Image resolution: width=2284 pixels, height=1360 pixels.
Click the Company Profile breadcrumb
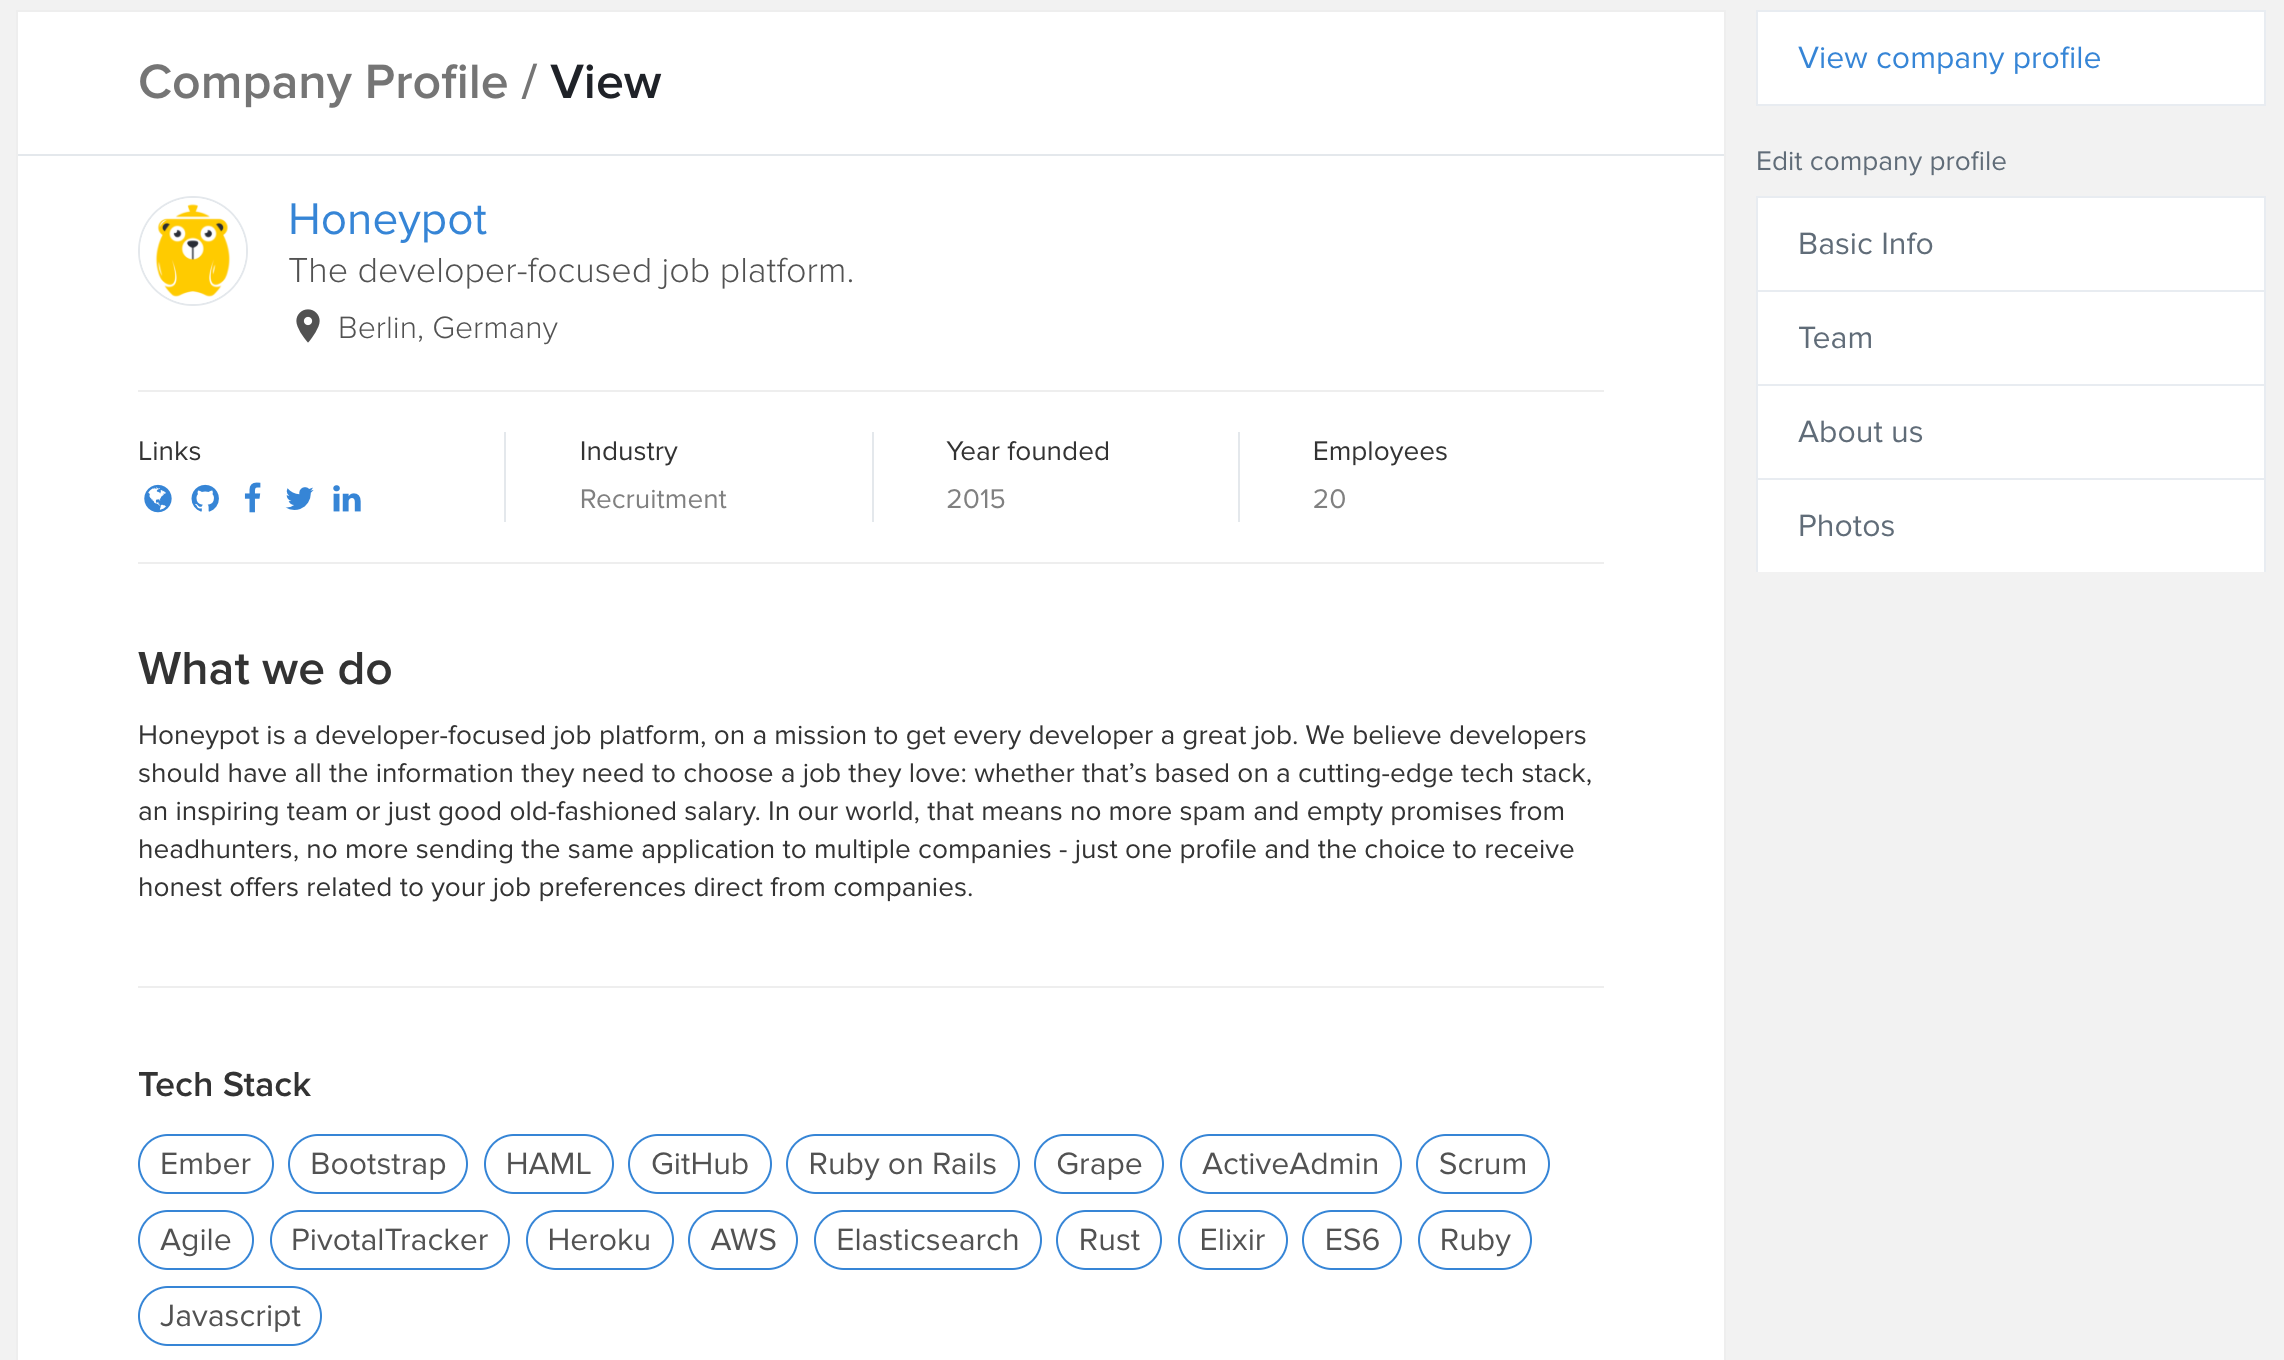tap(323, 82)
